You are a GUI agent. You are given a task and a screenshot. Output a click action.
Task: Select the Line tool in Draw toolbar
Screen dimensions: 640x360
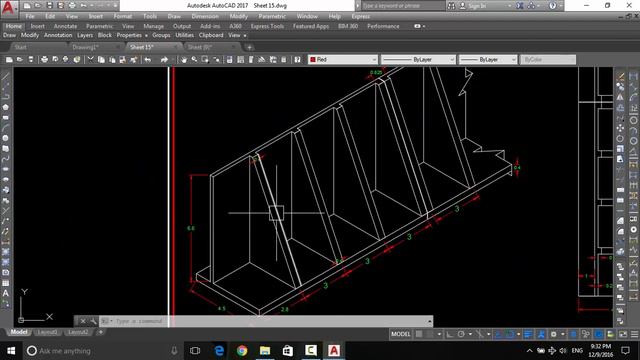click(x=5, y=76)
